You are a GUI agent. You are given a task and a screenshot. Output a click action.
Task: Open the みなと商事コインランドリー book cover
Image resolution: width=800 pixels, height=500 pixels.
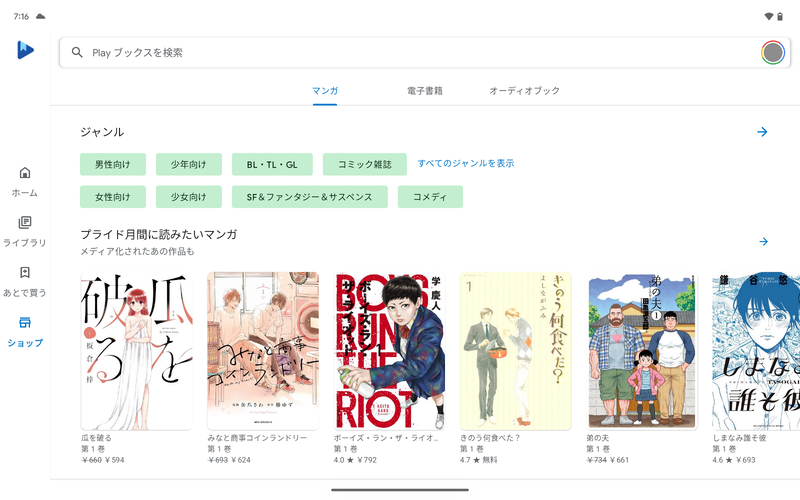(x=263, y=351)
